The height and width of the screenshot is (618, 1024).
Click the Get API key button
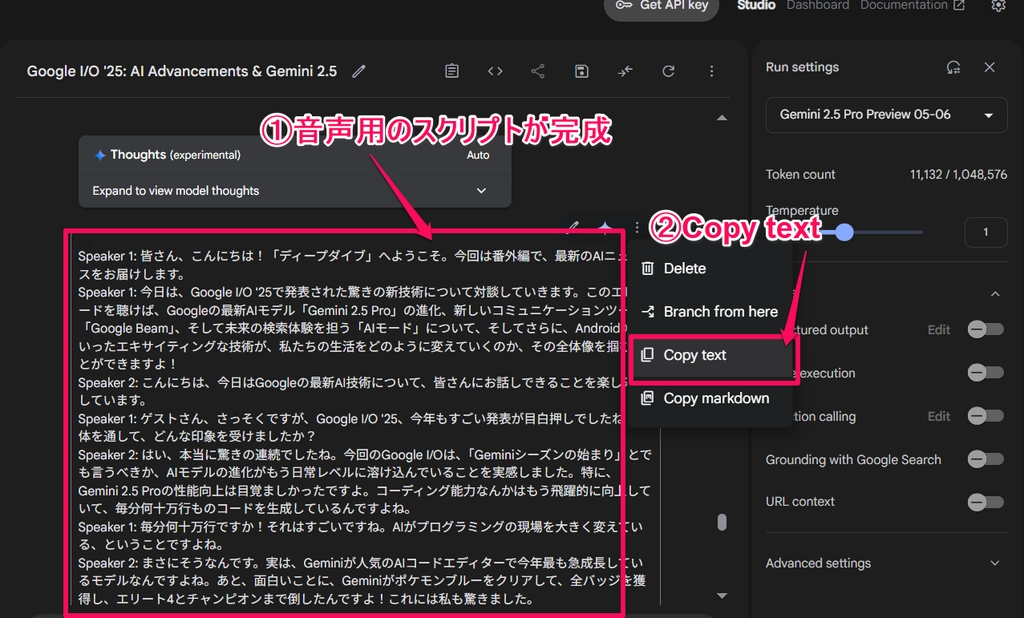(x=661, y=7)
